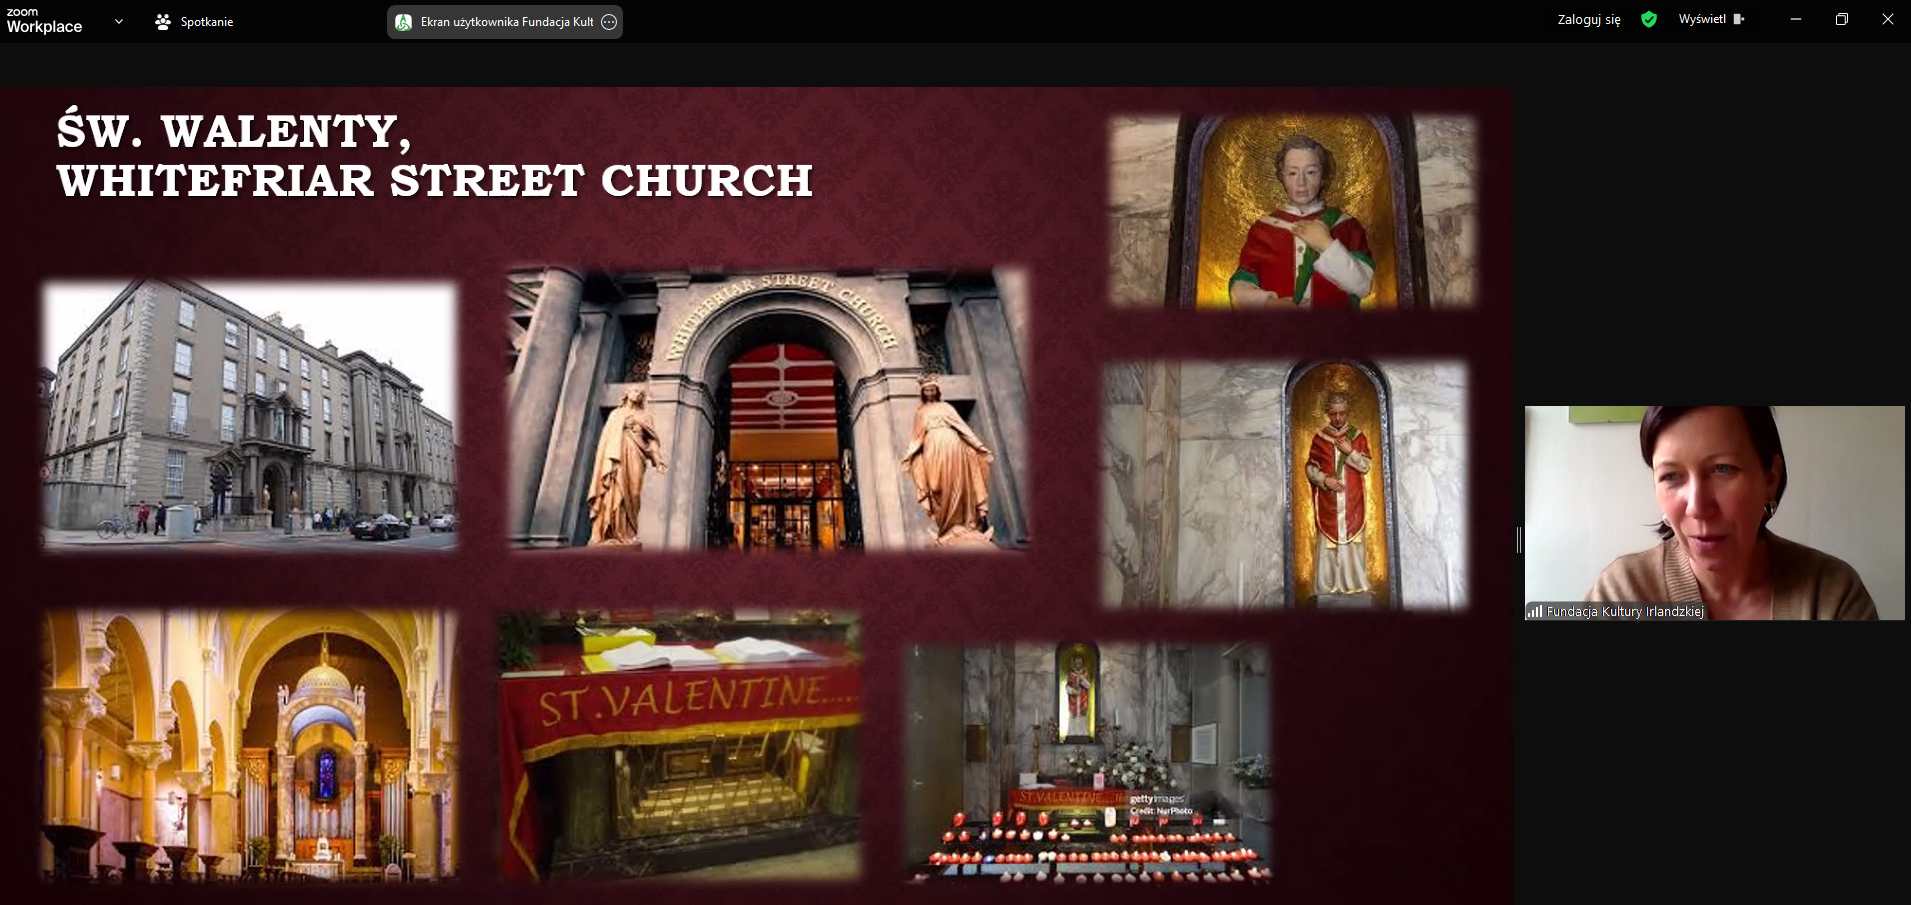Click the golden church interior photo

click(x=249, y=746)
